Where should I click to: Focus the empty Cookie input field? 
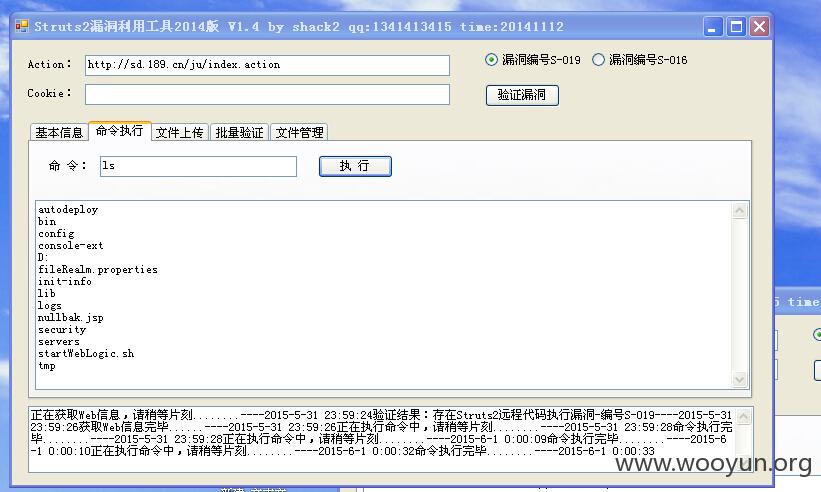coord(267,94)
